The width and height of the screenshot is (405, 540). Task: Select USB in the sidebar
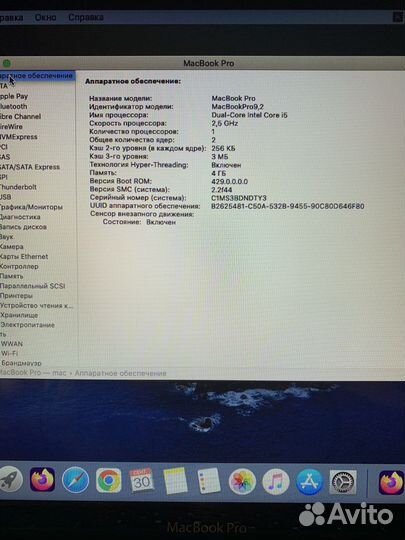6,197
